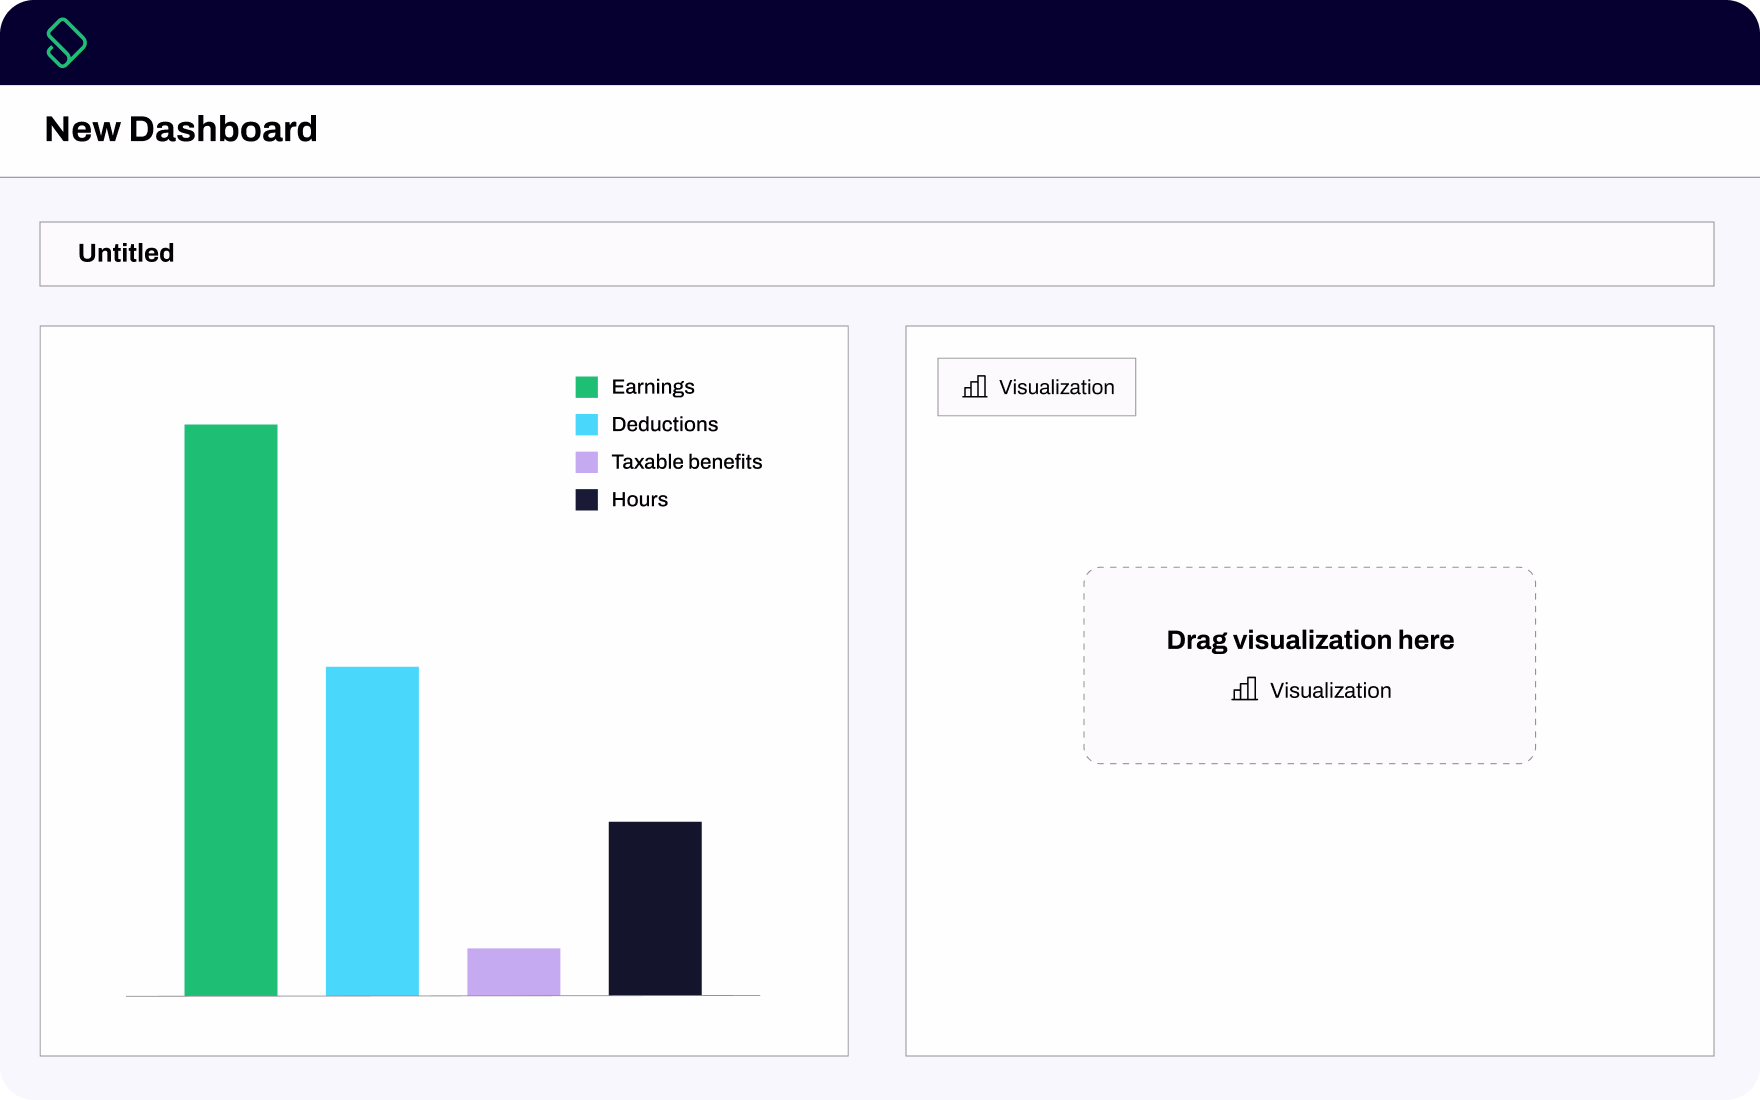
Task: Click the dark Hours bar in the chart
Action: tap(654, 908)
